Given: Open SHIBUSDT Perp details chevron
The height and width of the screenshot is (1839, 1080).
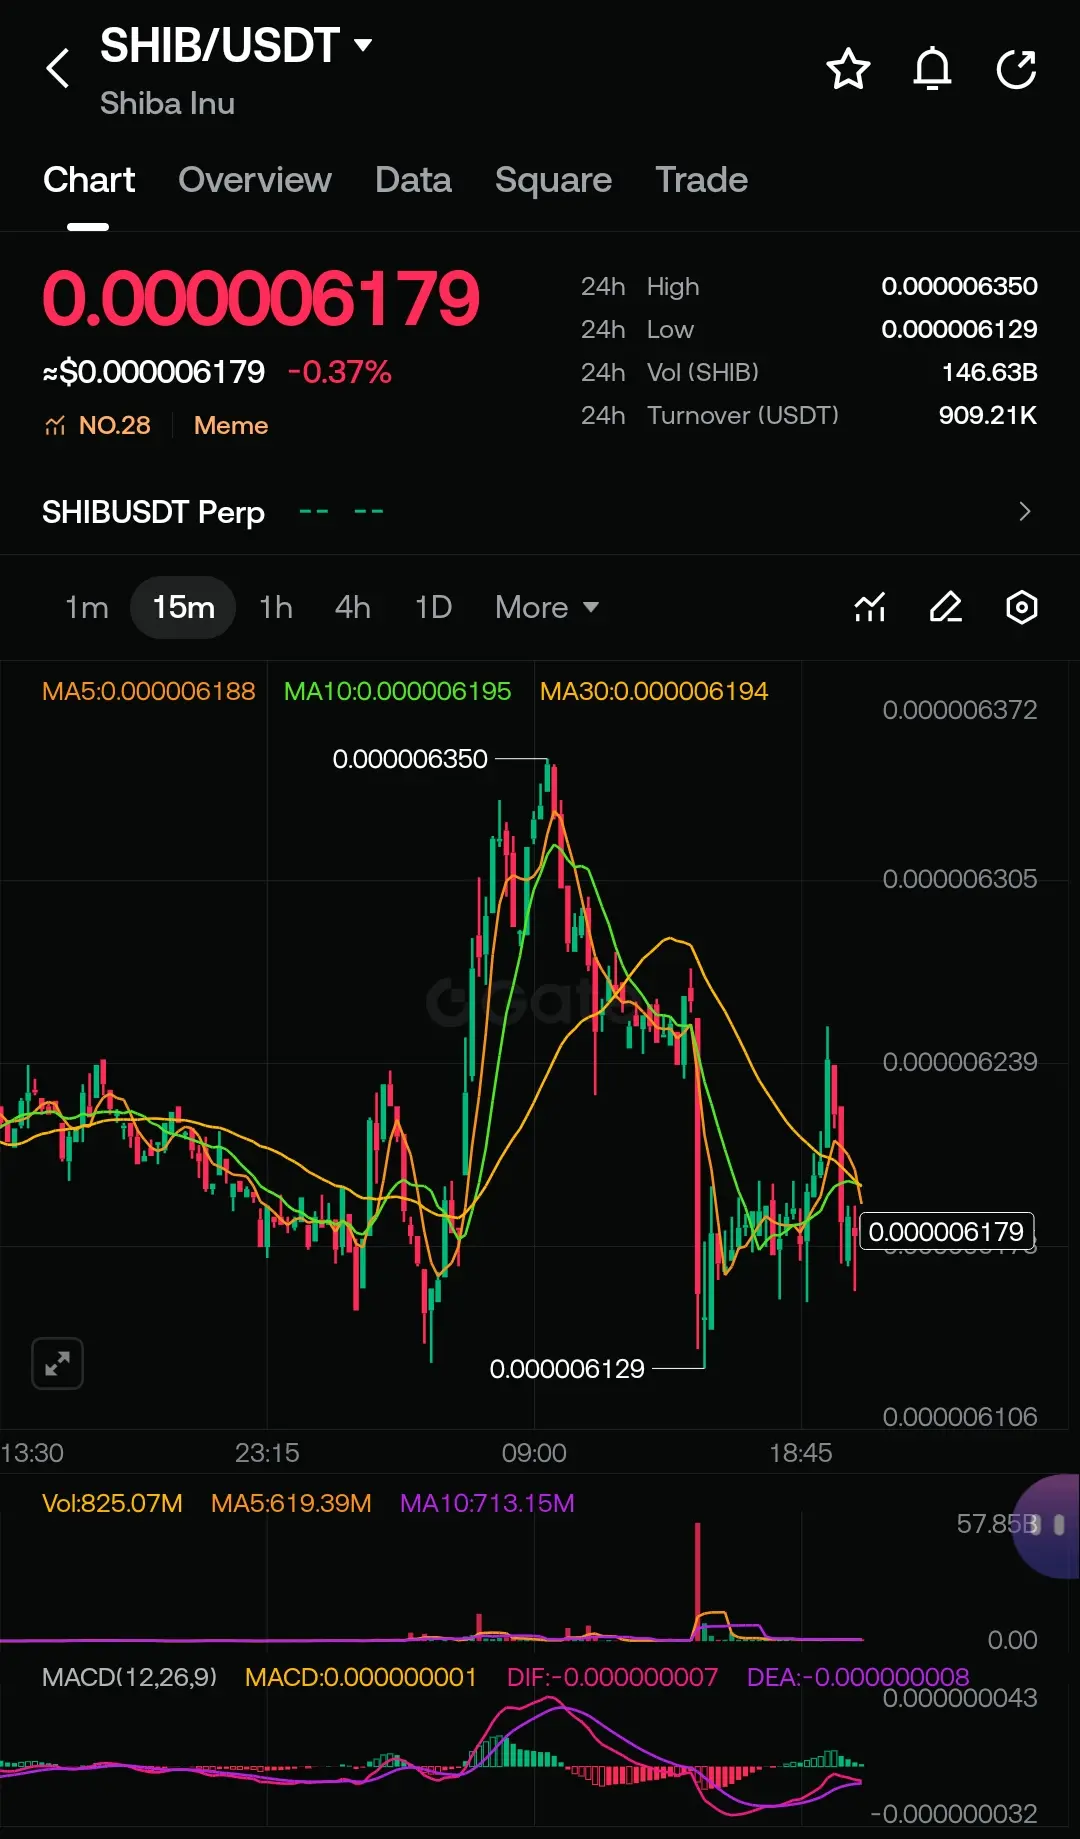Looking at the screenshot, I should coord(1024,512).
